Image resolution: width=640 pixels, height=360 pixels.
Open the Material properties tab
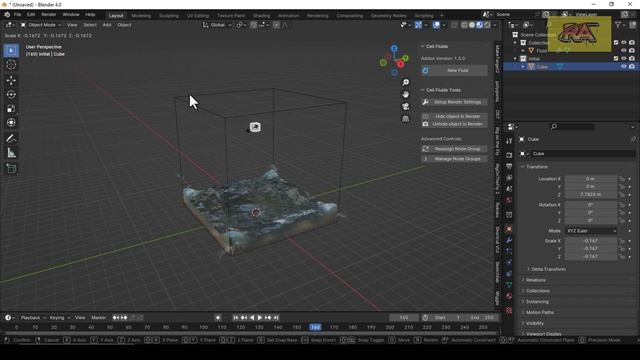click(x=509, y=296)
